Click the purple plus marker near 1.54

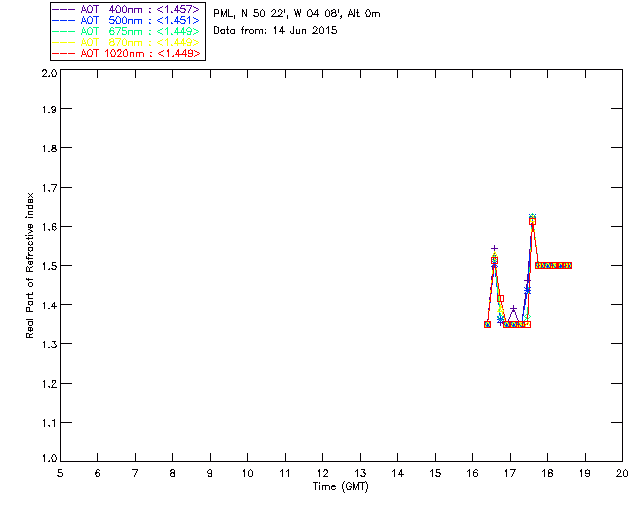coord(494,248)
